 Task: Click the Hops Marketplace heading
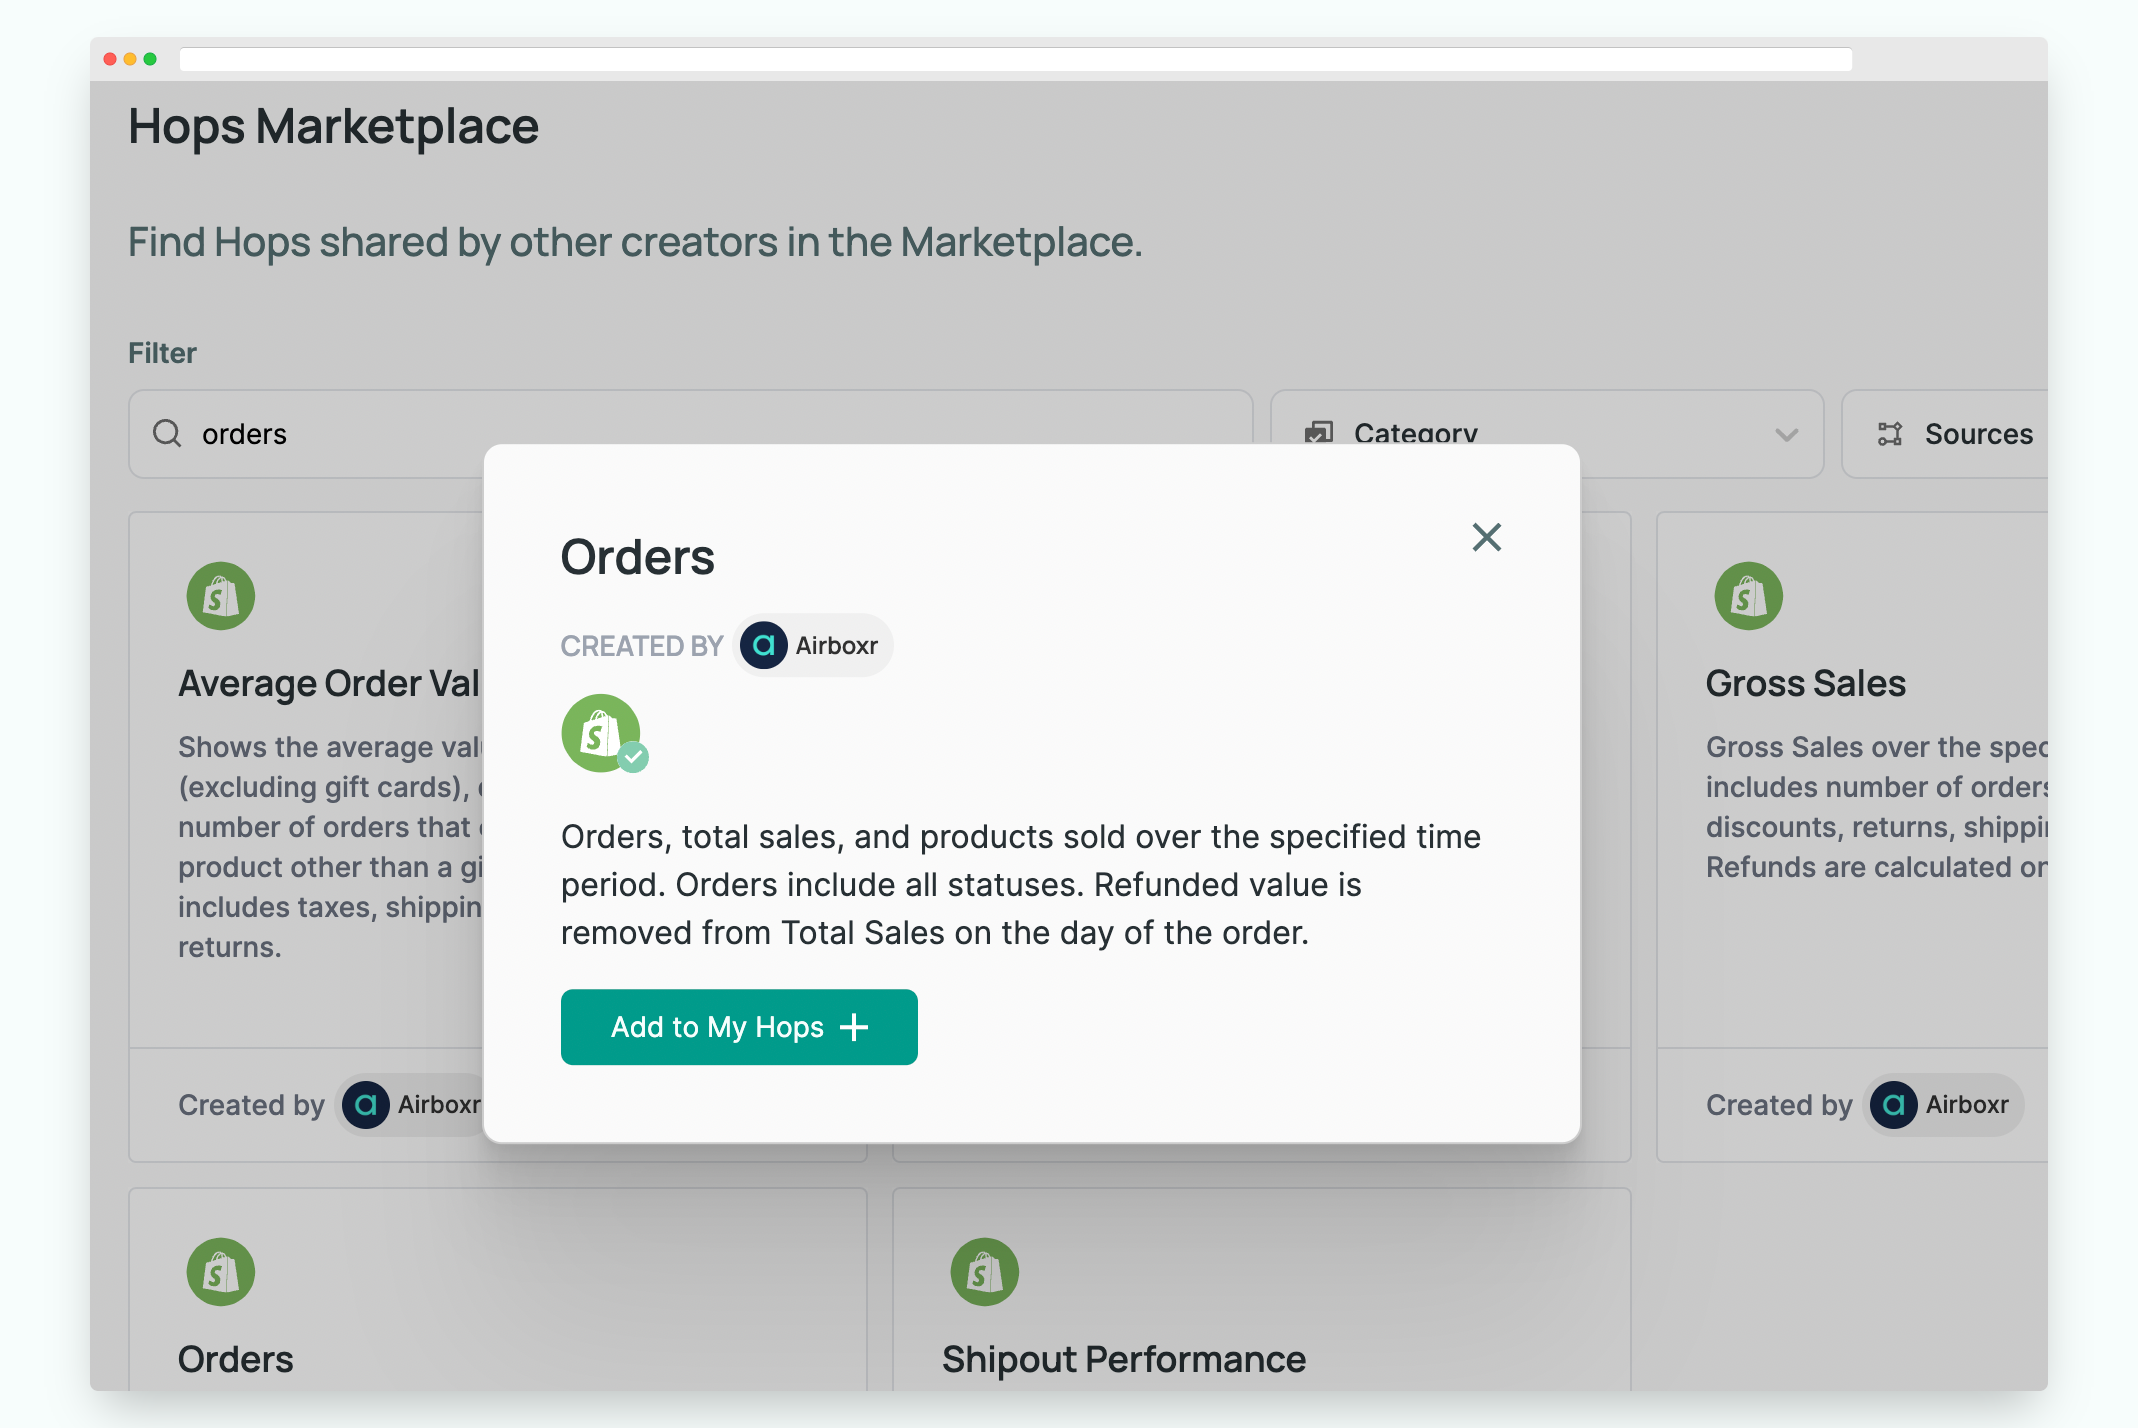point(334,127)
